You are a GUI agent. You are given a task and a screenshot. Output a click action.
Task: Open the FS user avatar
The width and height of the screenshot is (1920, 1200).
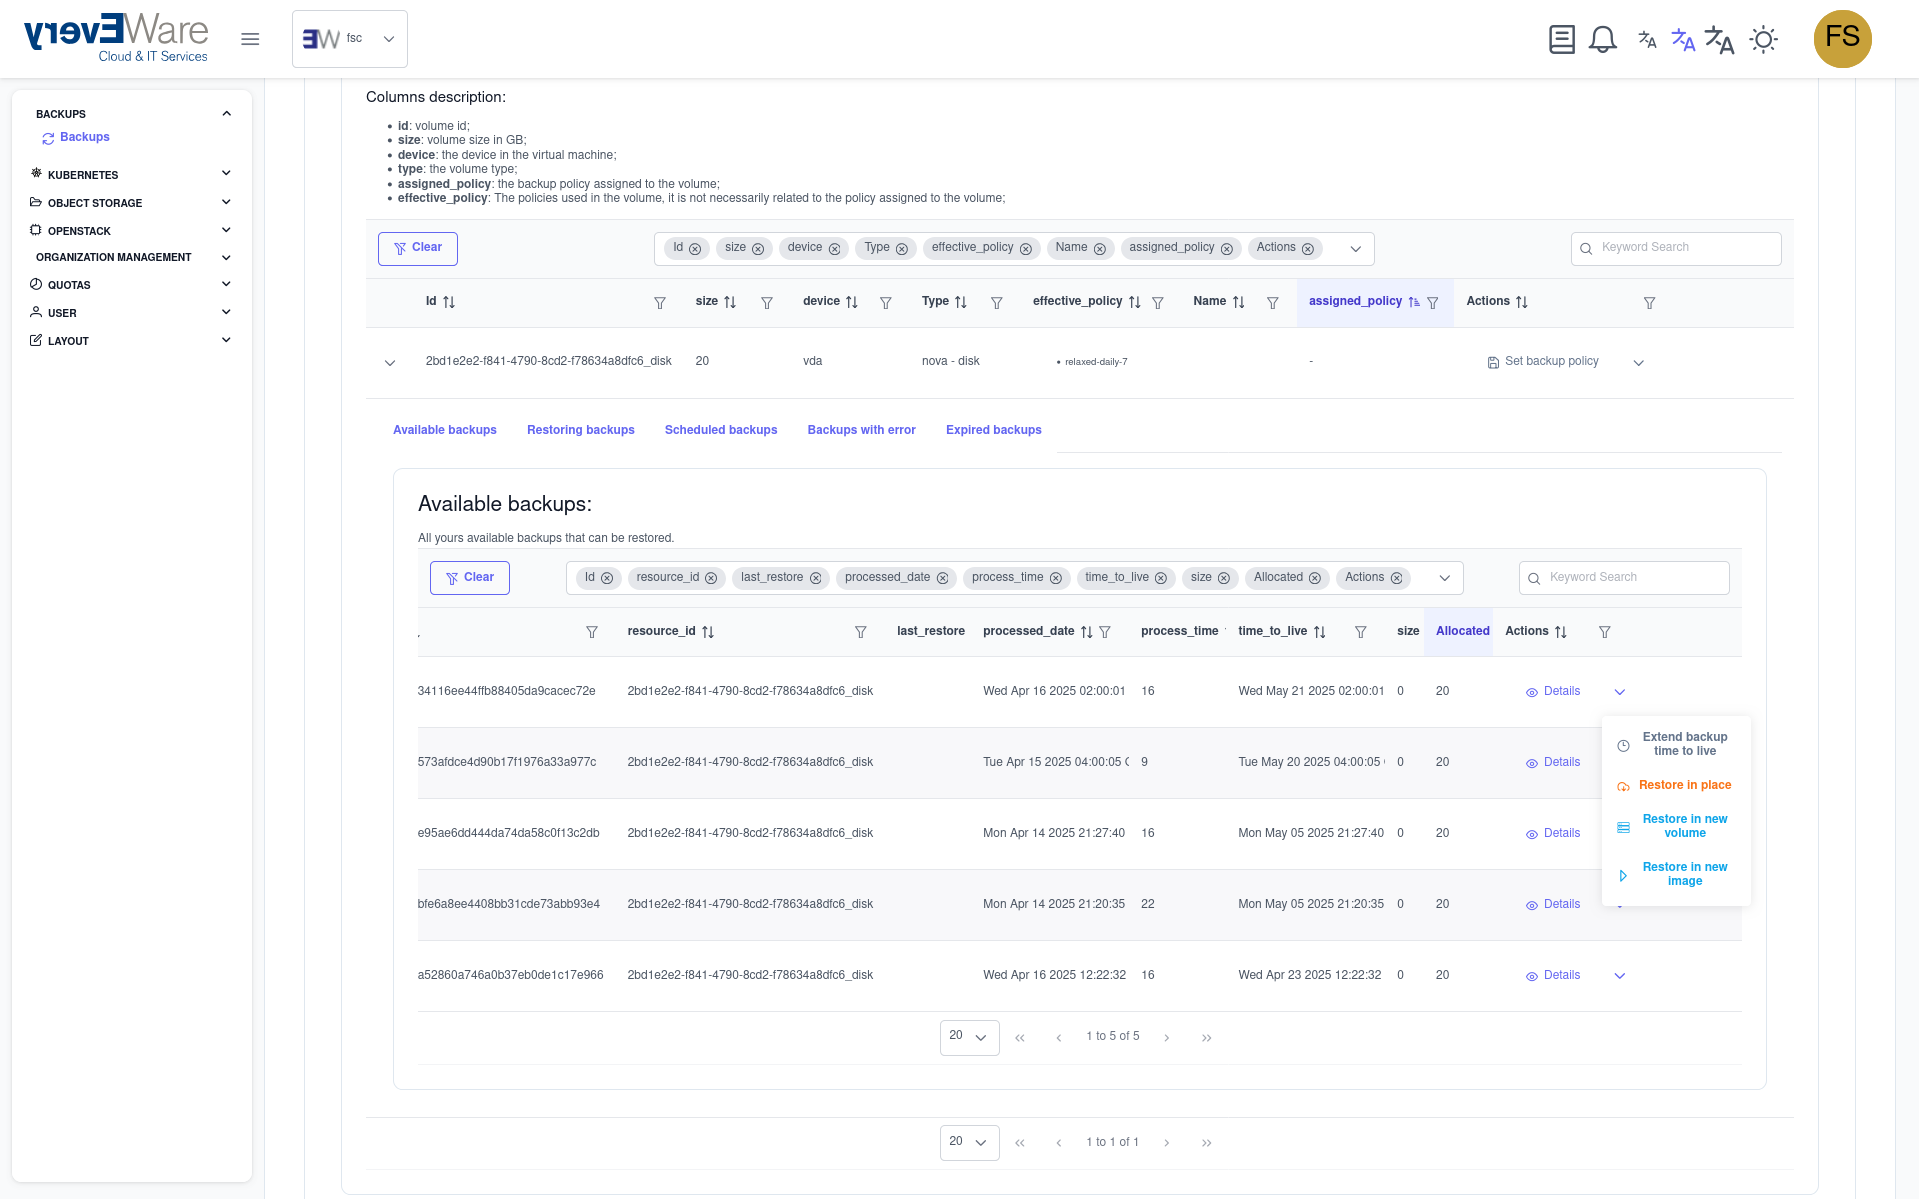point(1842,39)
